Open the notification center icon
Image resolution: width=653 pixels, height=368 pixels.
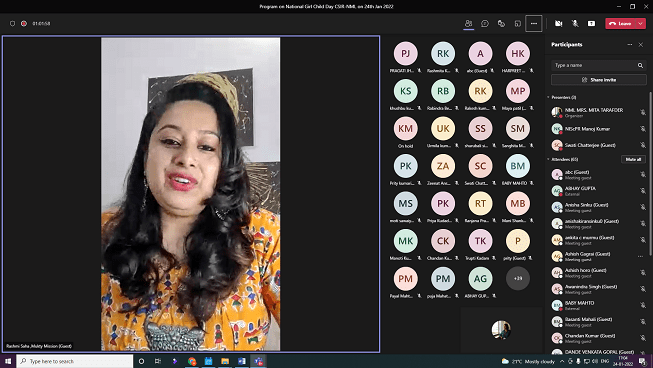643,361
